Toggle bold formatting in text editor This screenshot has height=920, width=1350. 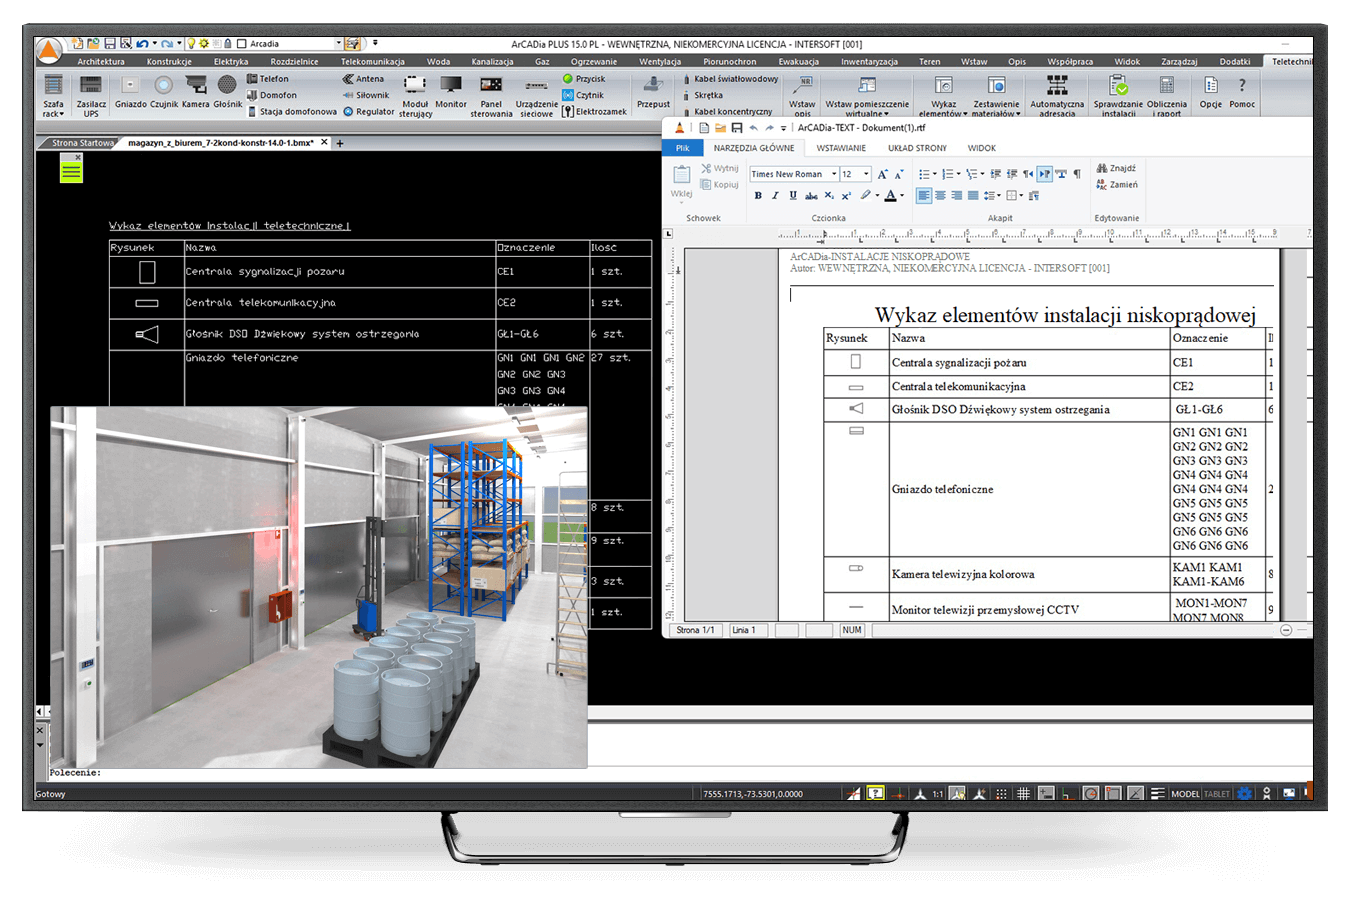pyautogui.click(x=758, y=196)
